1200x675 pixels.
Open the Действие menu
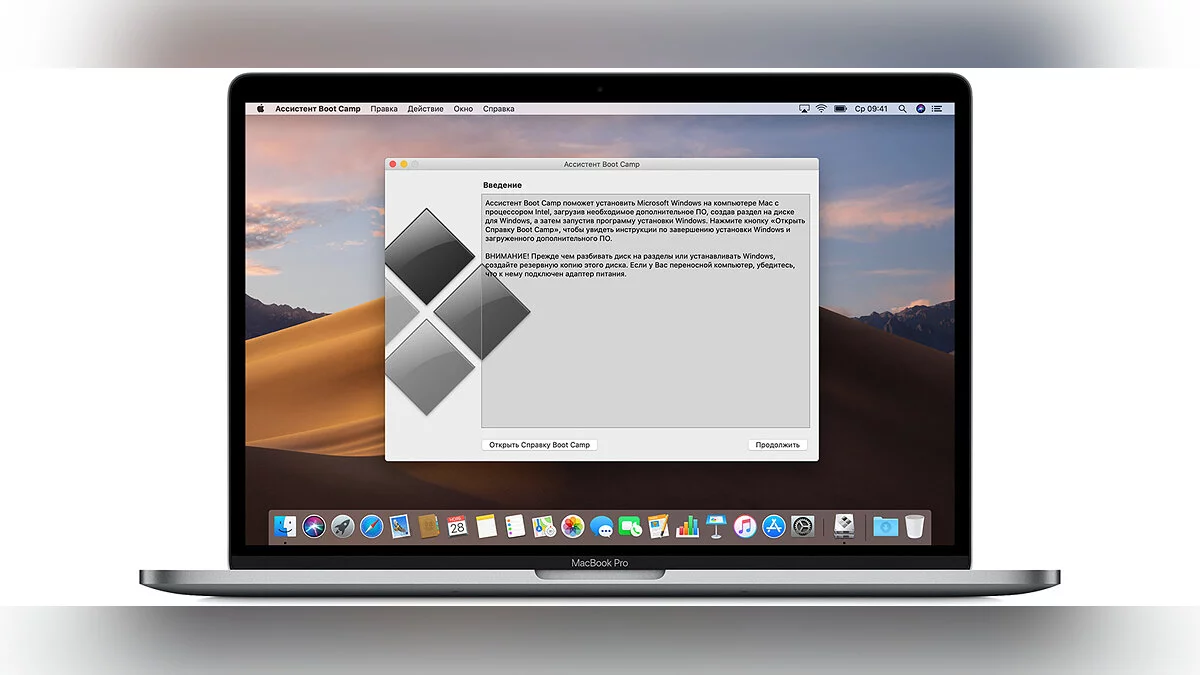425,108
